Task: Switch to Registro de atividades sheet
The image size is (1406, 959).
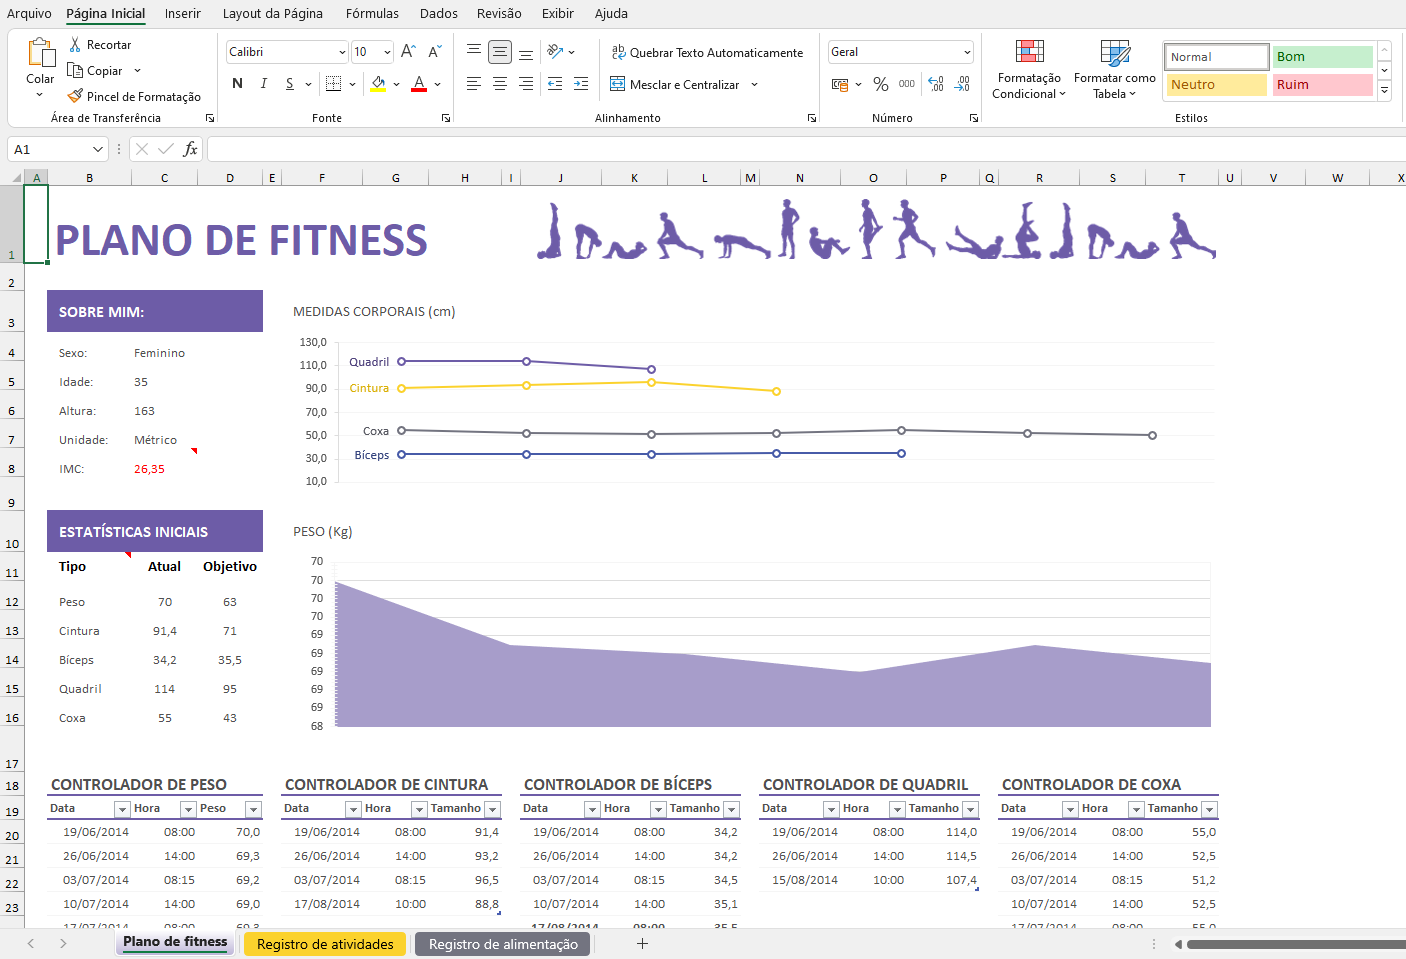Action: [325, 944]
